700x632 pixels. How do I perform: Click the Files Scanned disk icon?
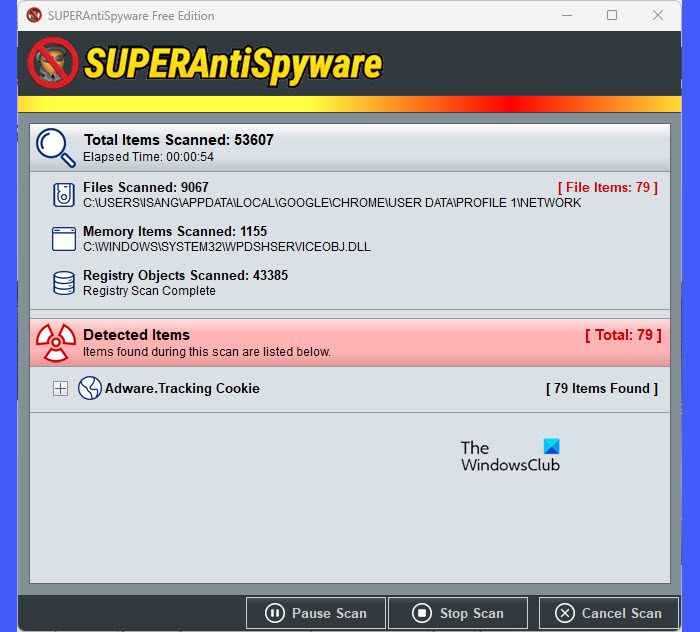[64, 195]
